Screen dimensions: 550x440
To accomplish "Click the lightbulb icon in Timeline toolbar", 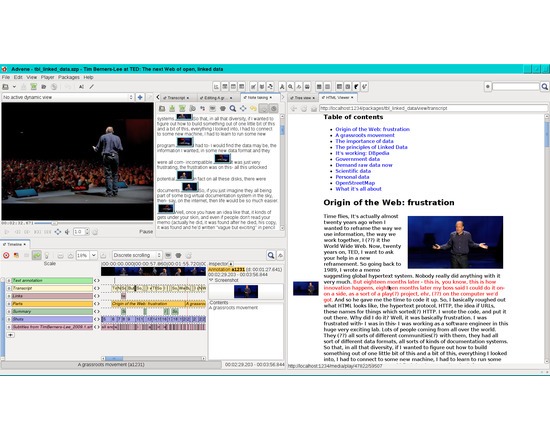I will 47,255.
